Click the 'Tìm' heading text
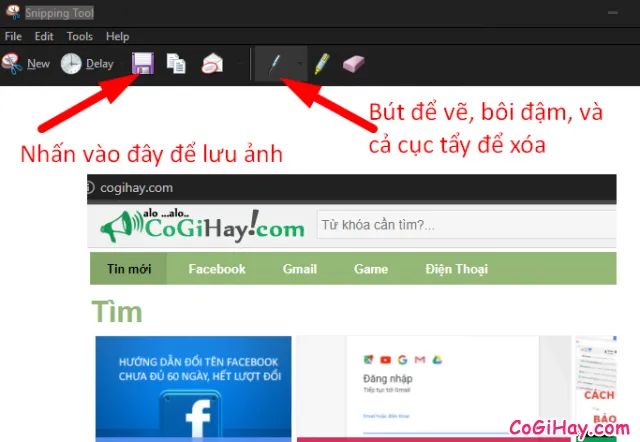The image size is (640, 442). pos(117,312)
